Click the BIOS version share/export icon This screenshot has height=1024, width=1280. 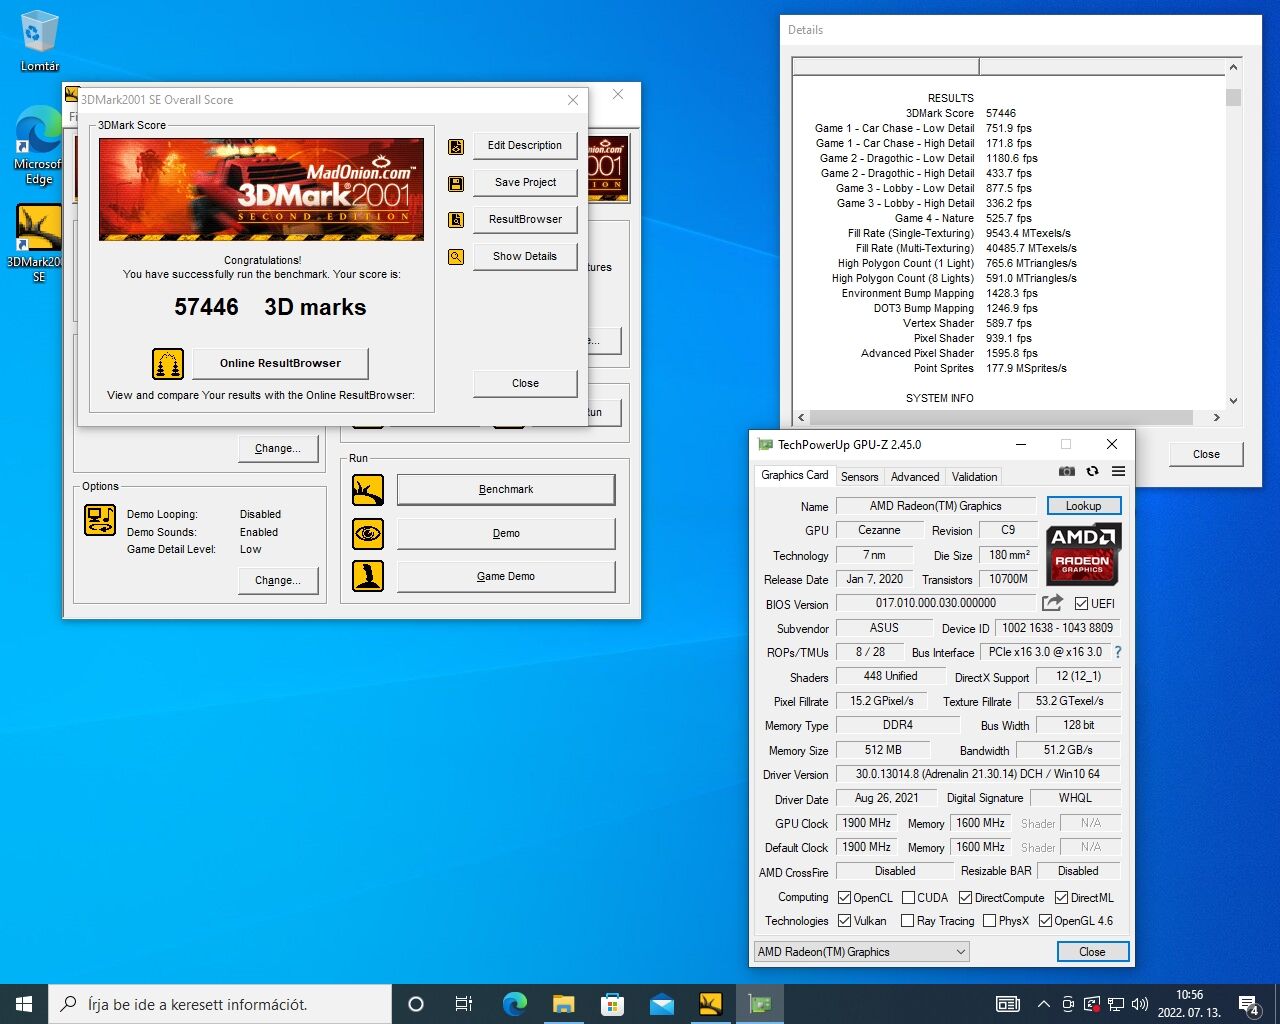[x=1052, y=603]
